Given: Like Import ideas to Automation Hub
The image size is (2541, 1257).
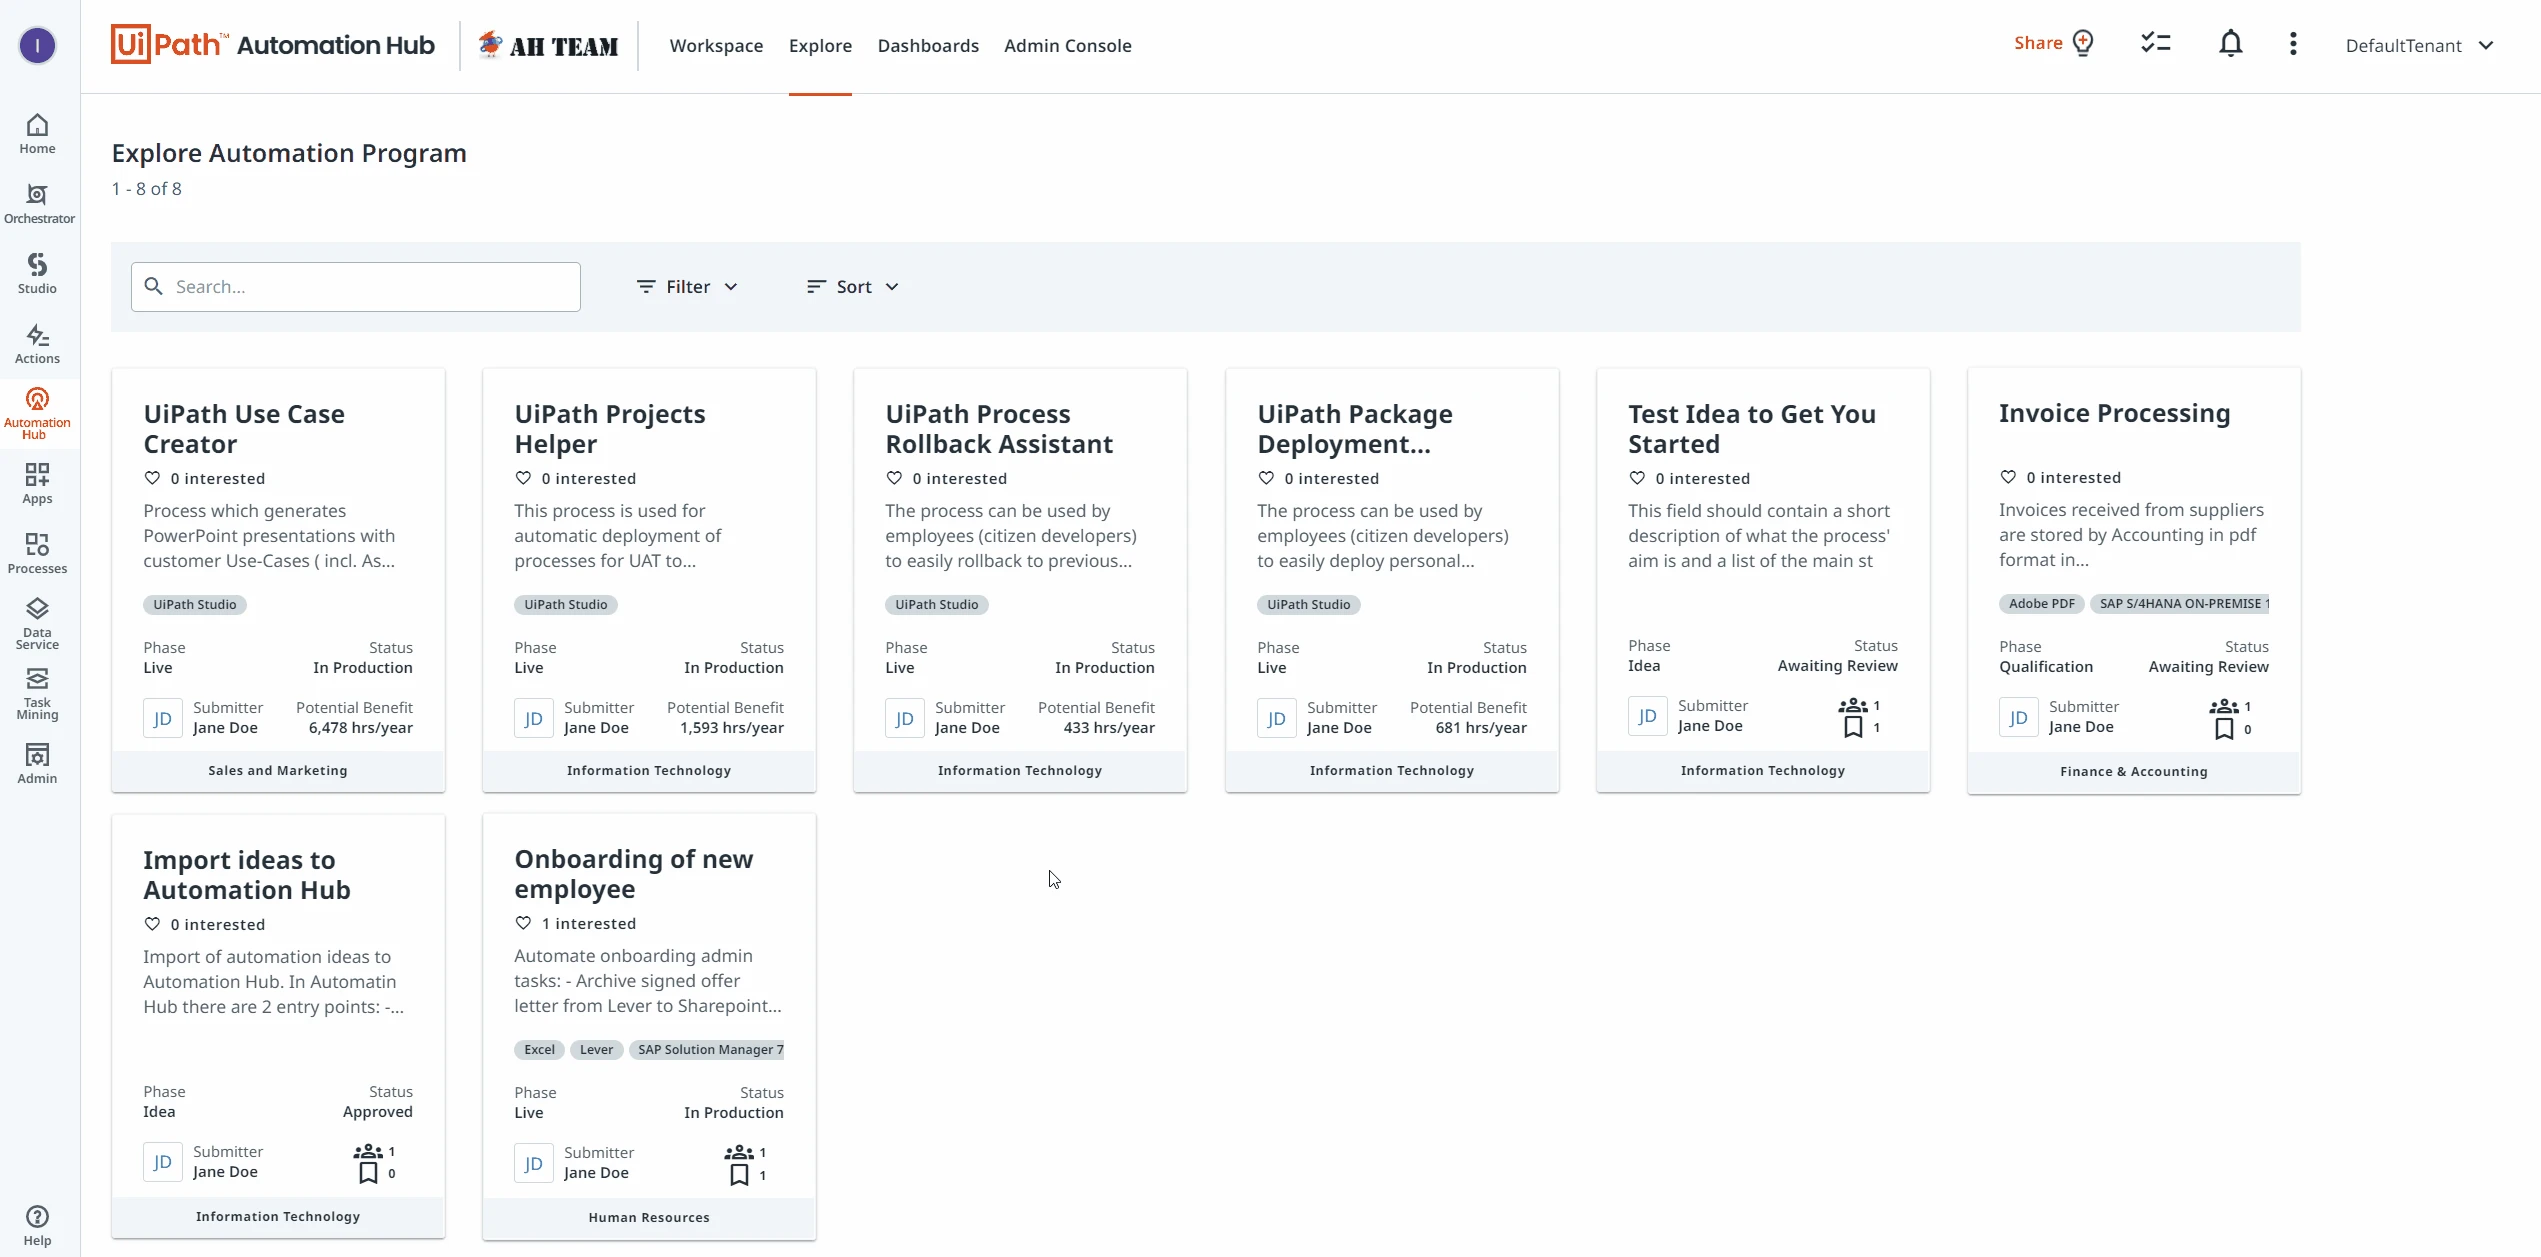Looking at the screenshot, I should click(x=152, y=924).
